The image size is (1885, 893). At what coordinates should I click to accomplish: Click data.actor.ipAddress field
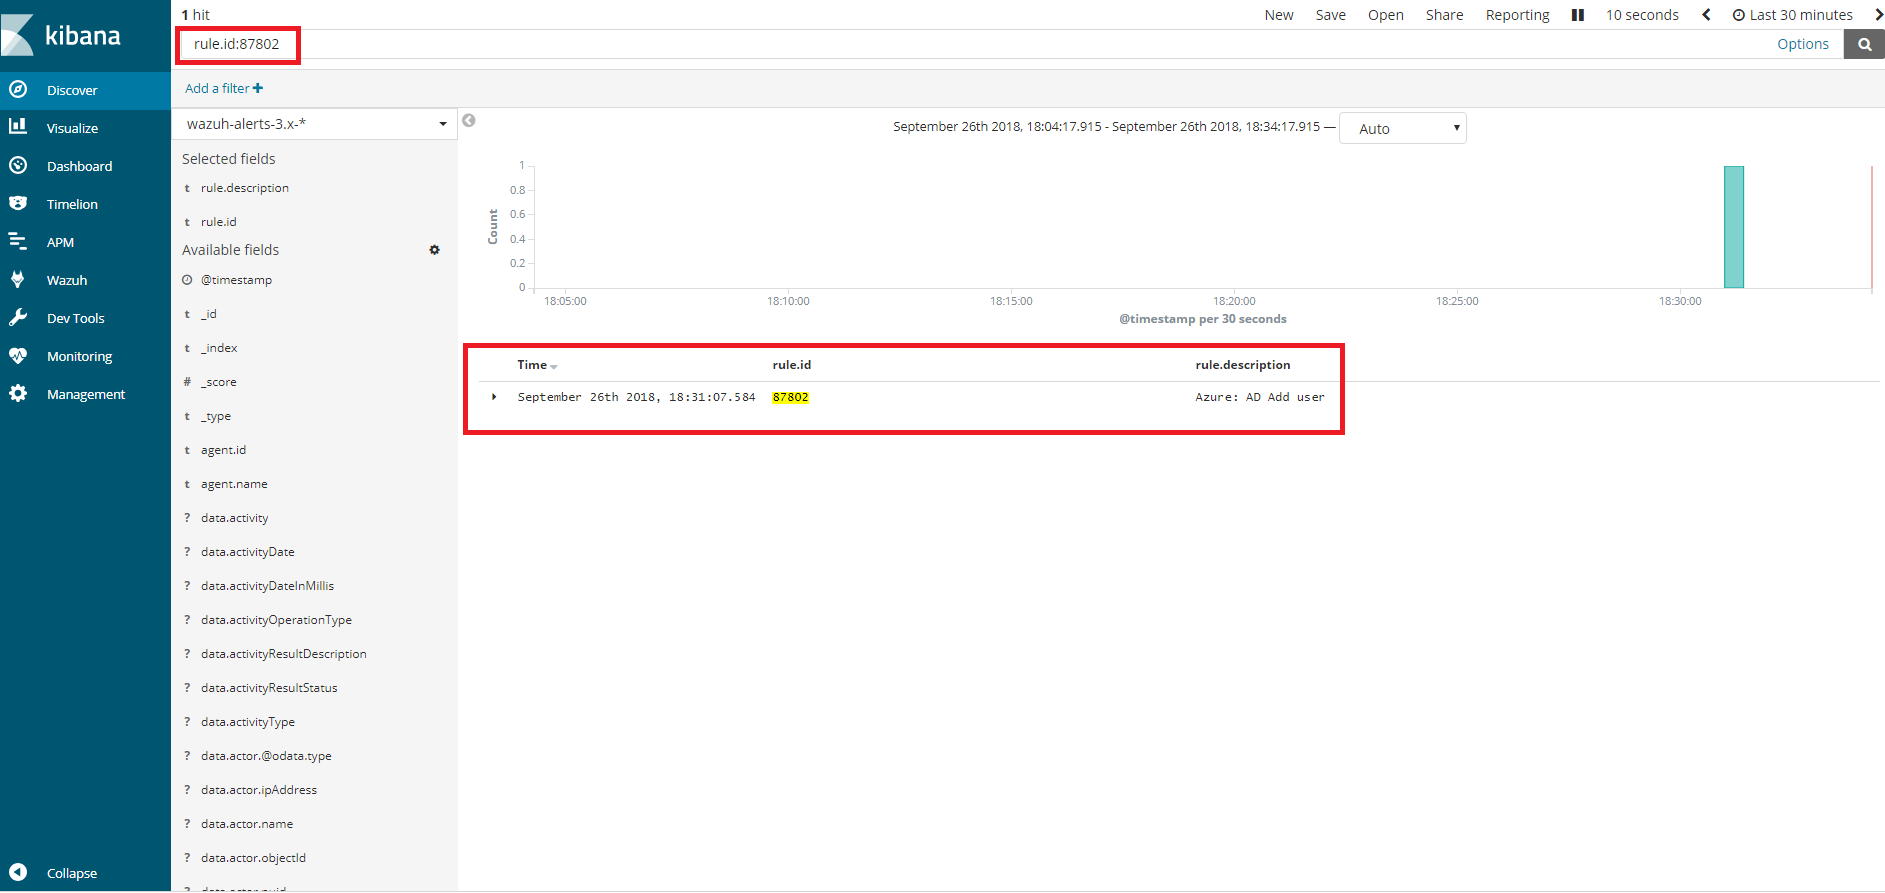259,790
